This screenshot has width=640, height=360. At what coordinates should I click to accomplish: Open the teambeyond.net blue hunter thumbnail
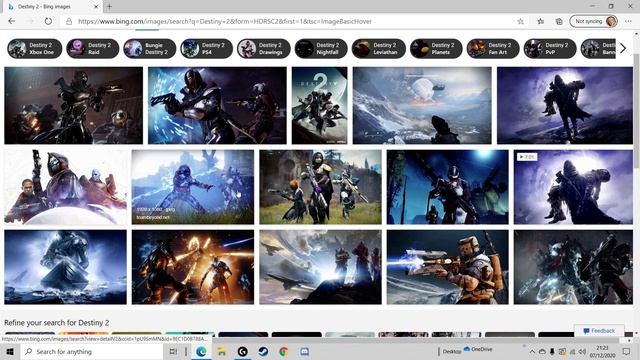coord(193,187)
